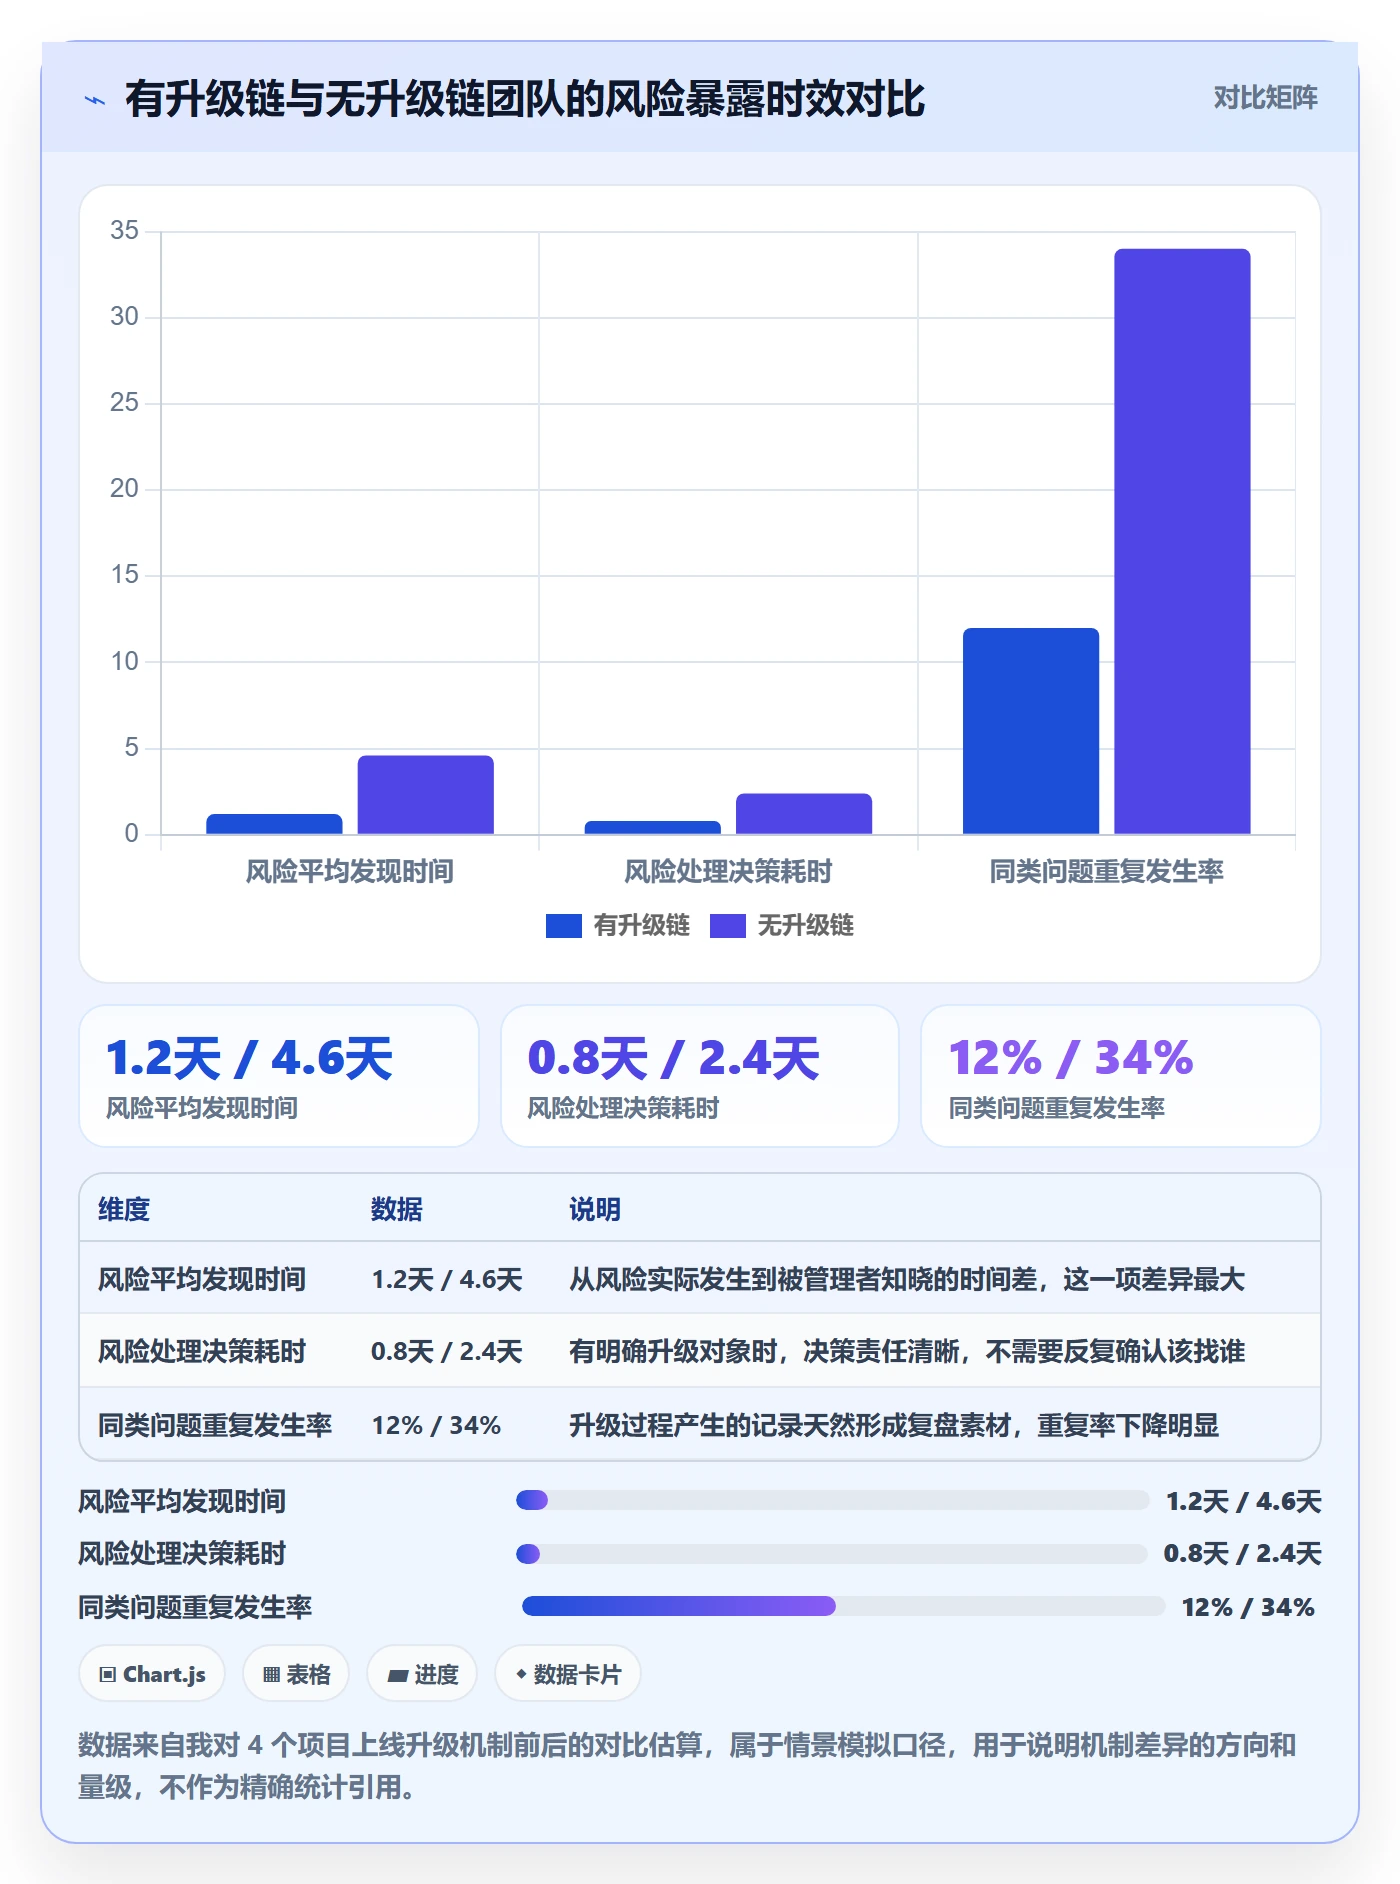Click the chart x-axis label 风险处理决策耗时
The width and height of the screenshot is (1400, 1884).
click(x=728, y=872)
